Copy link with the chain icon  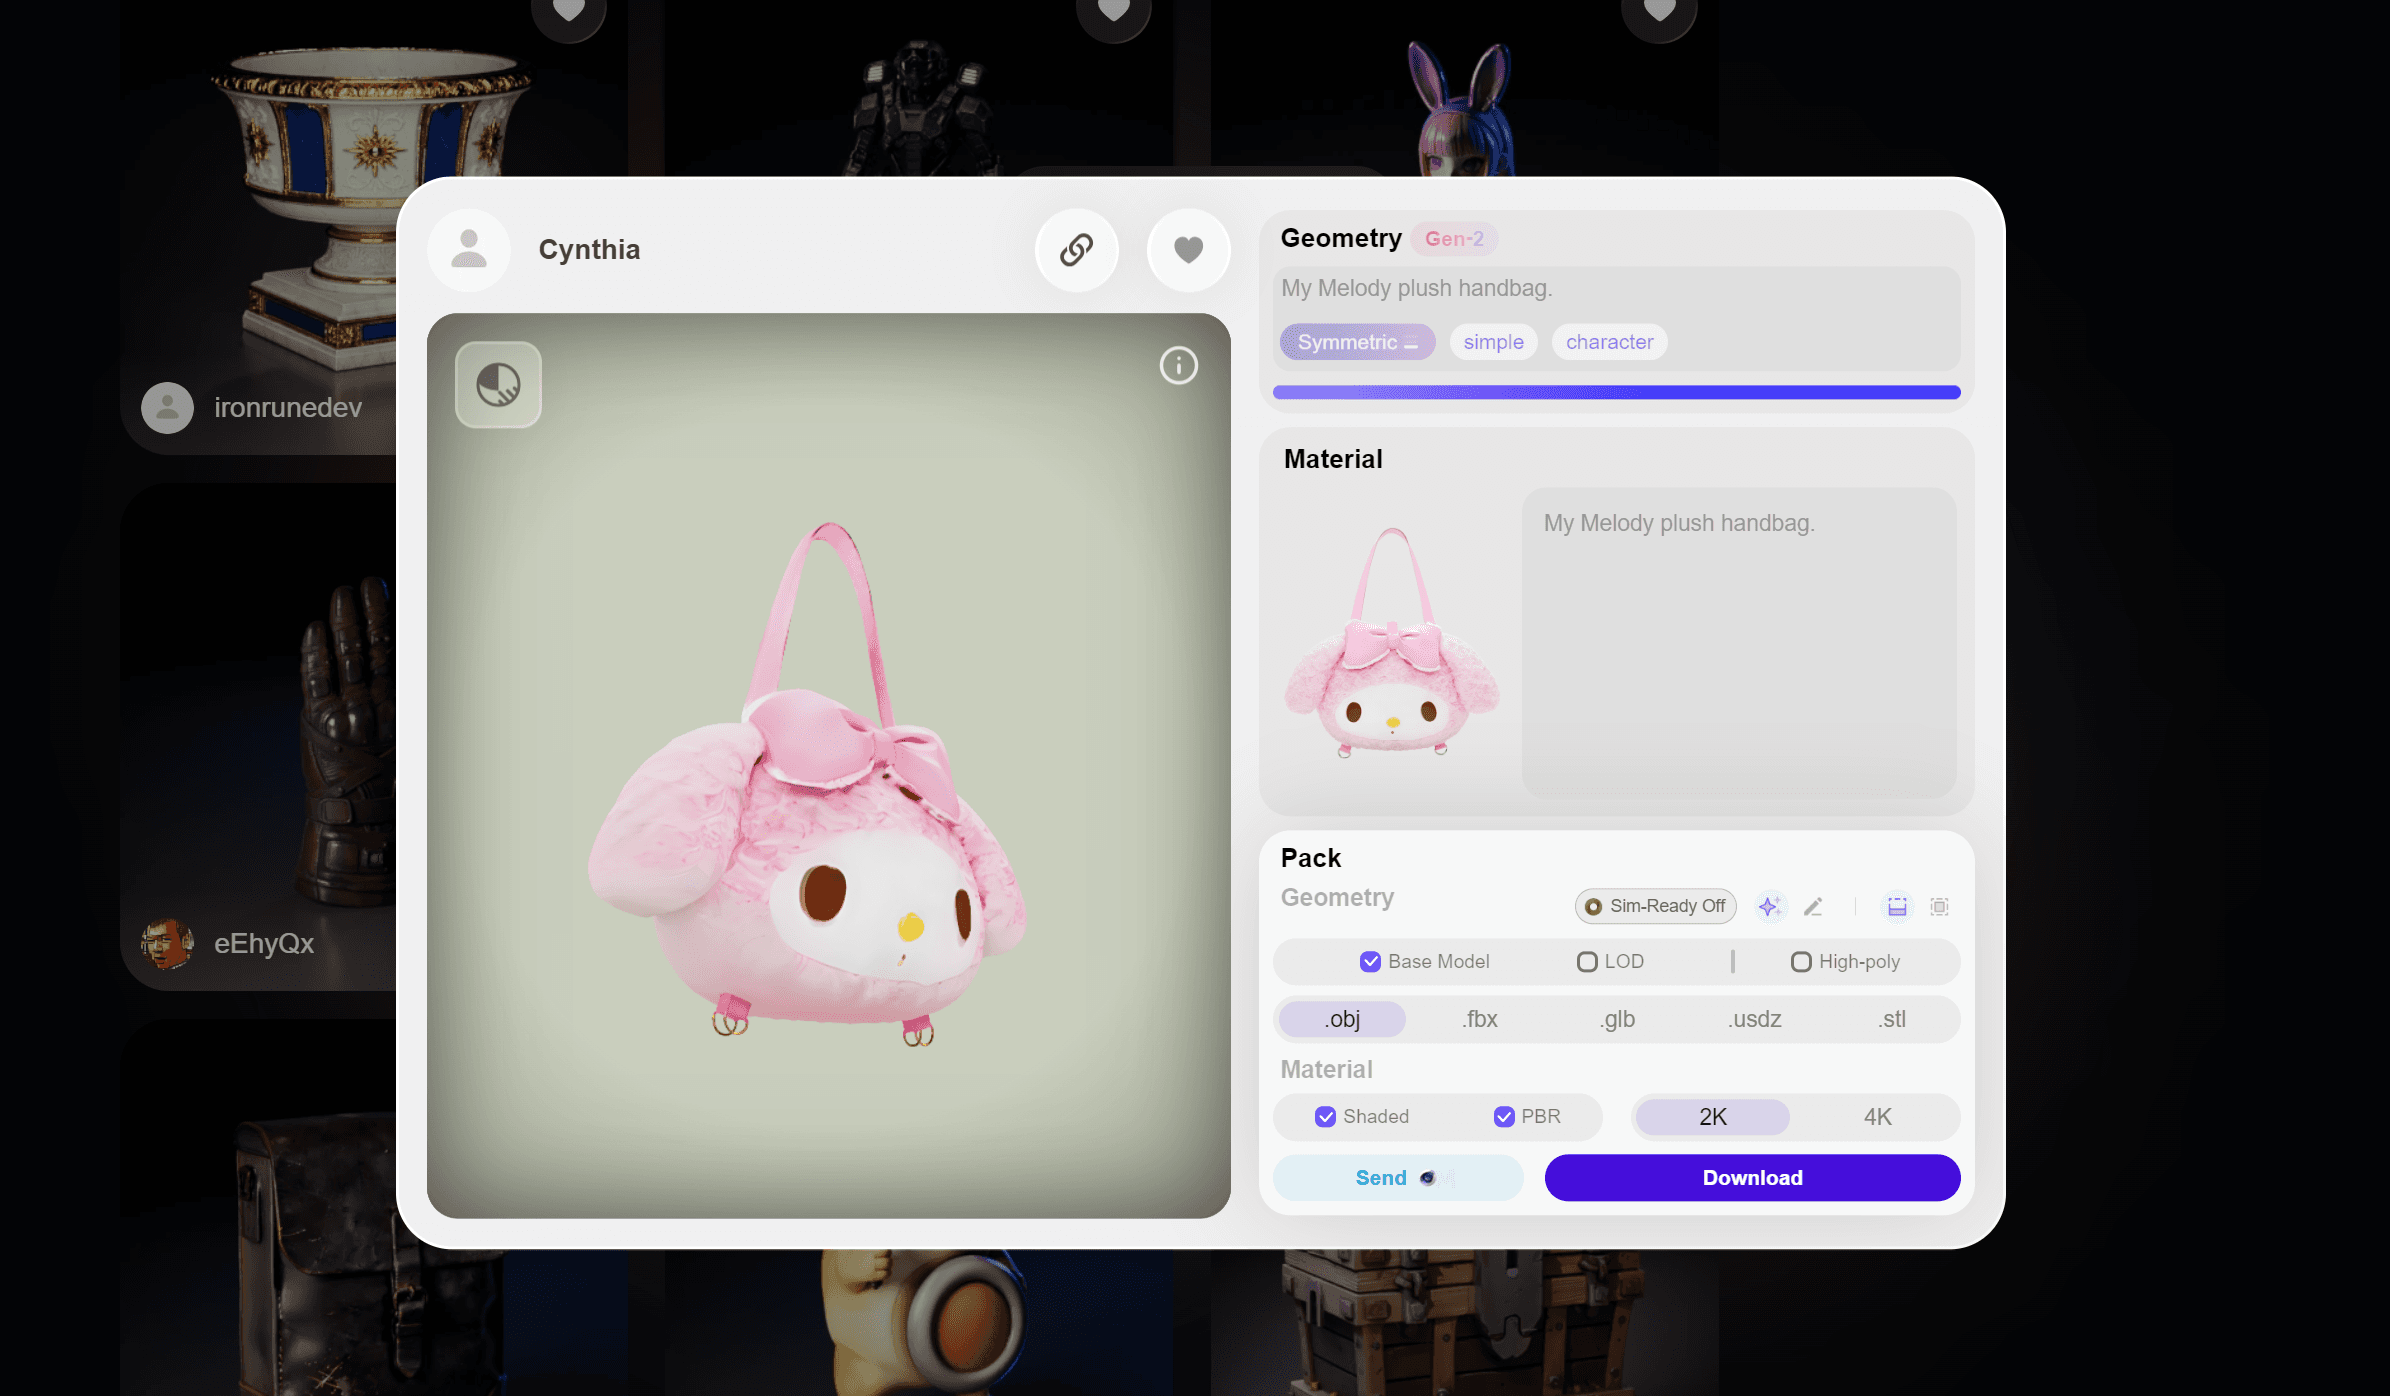(1076, 250)
